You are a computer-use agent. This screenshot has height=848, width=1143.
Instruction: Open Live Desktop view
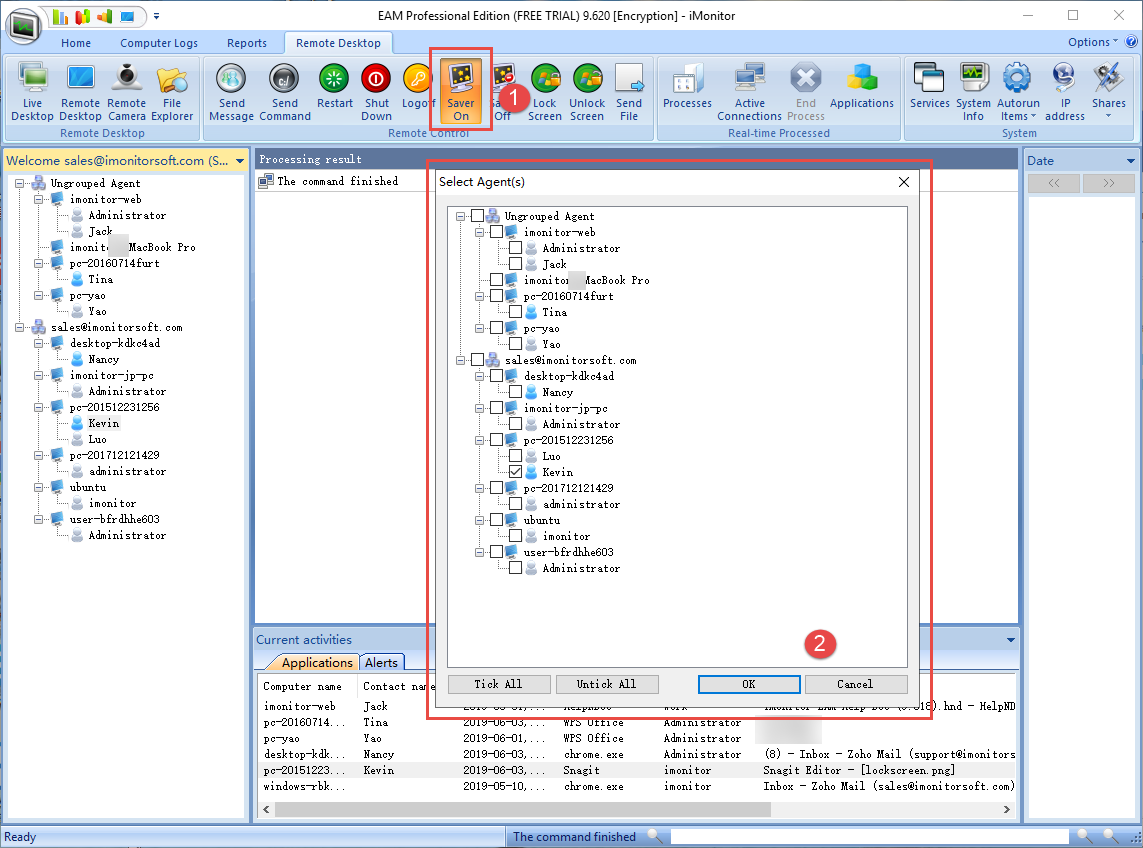coord(33,92)
